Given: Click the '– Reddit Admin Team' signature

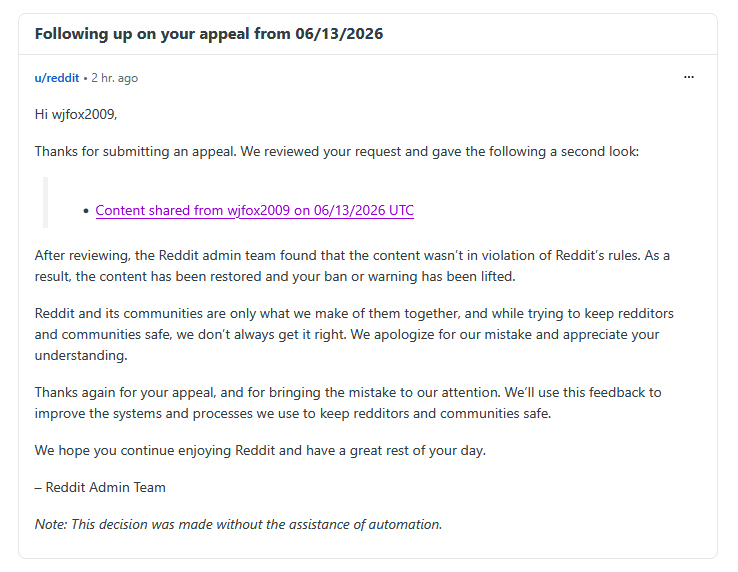Looking at the screenshot, I should coord(100,487).
